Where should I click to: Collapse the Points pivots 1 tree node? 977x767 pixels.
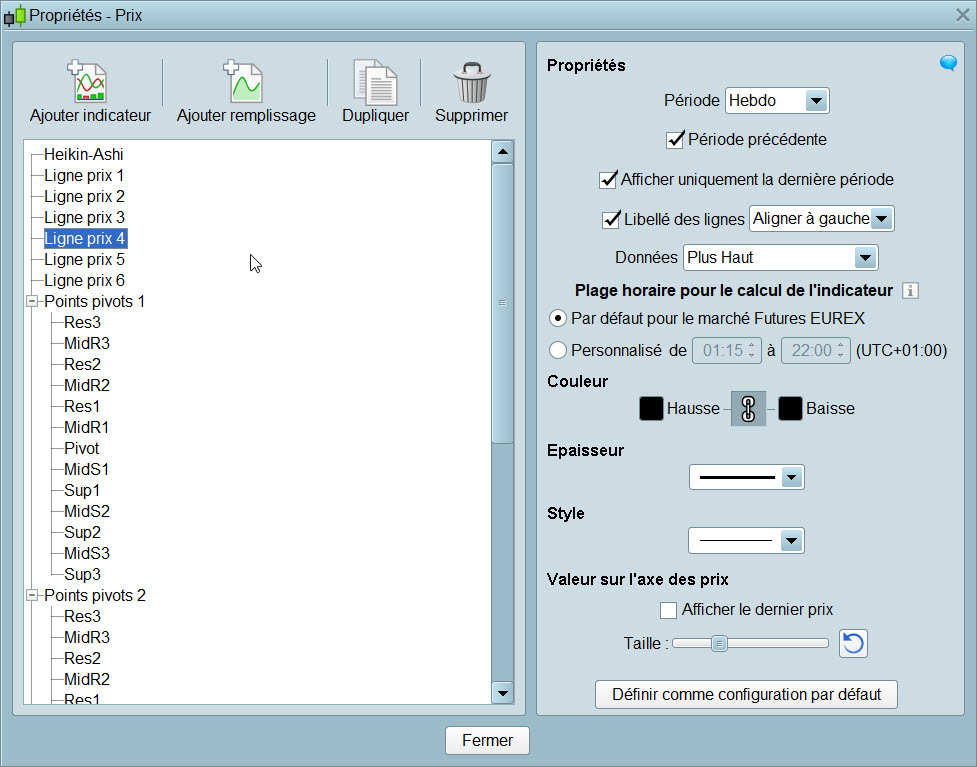(x=32, y=302)
